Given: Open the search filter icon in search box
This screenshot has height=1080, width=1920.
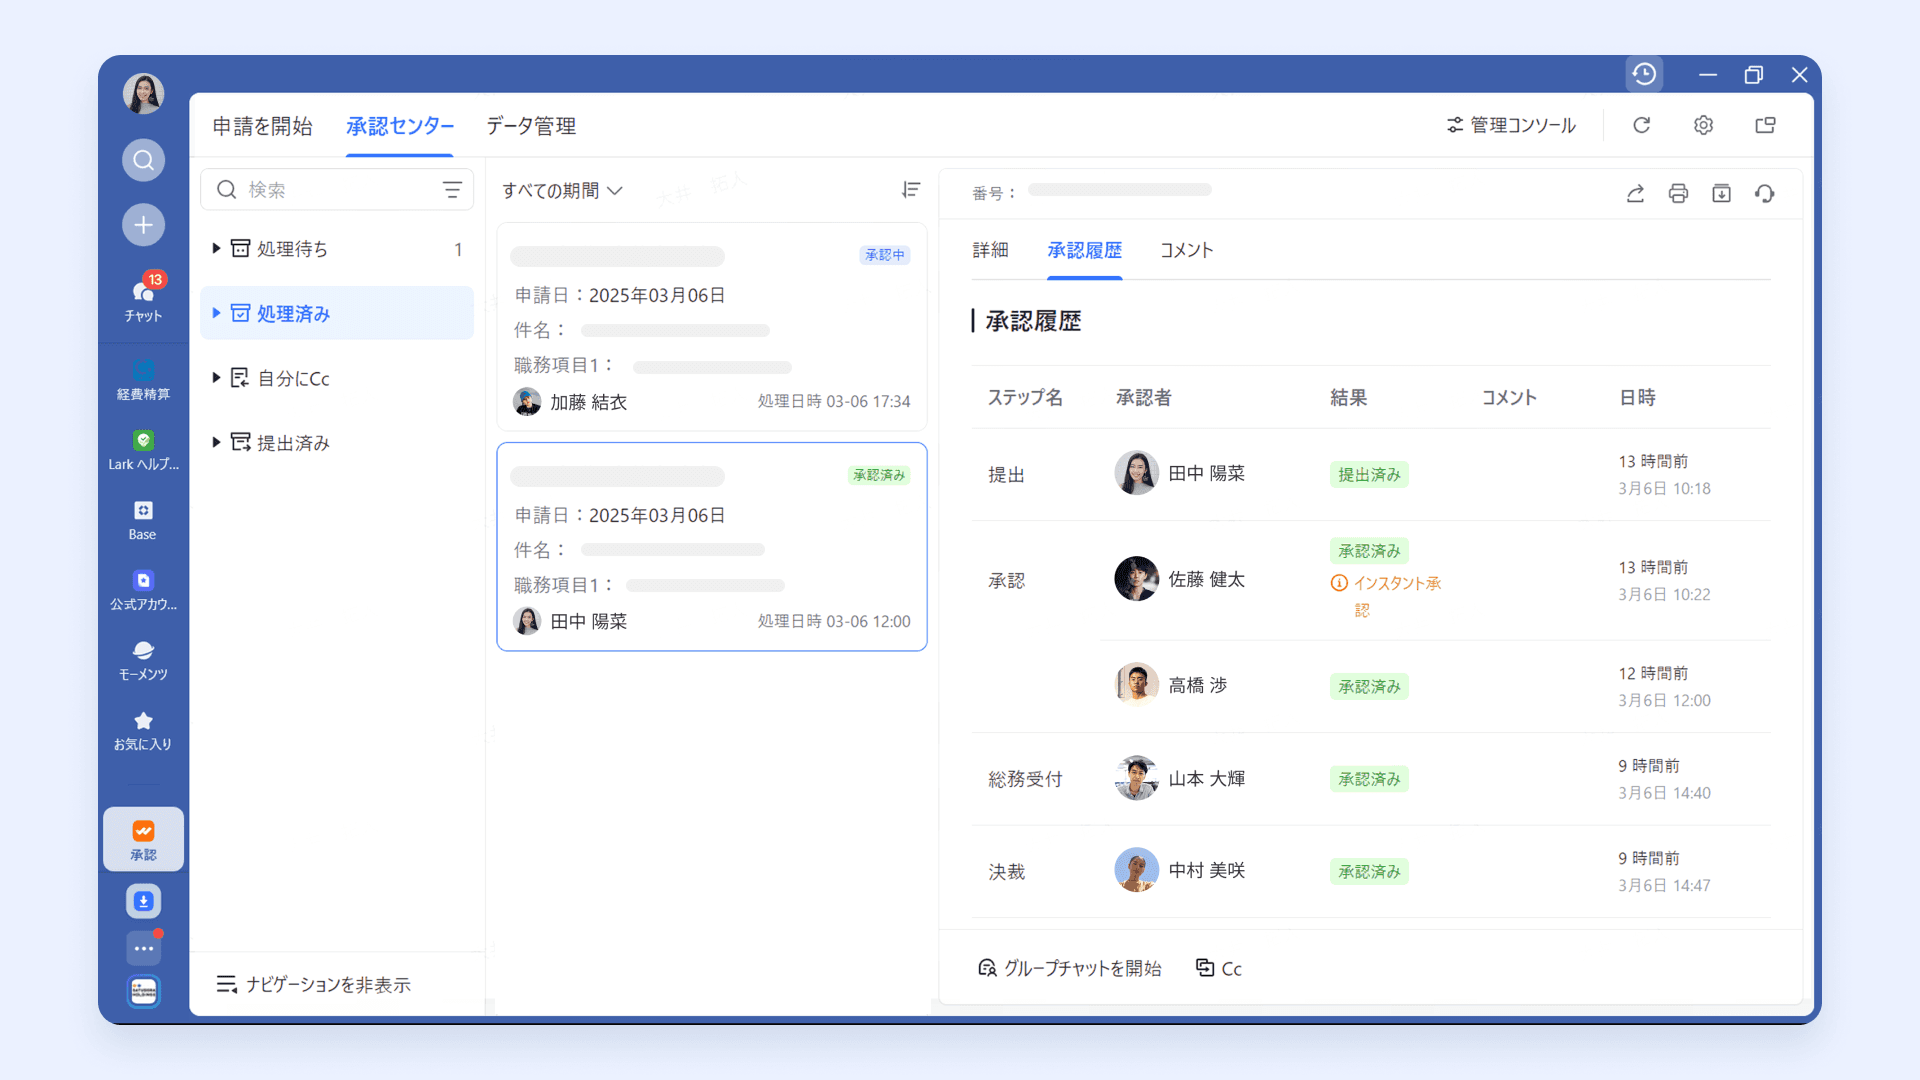Looking at the screenshot, I should [452, 190].
